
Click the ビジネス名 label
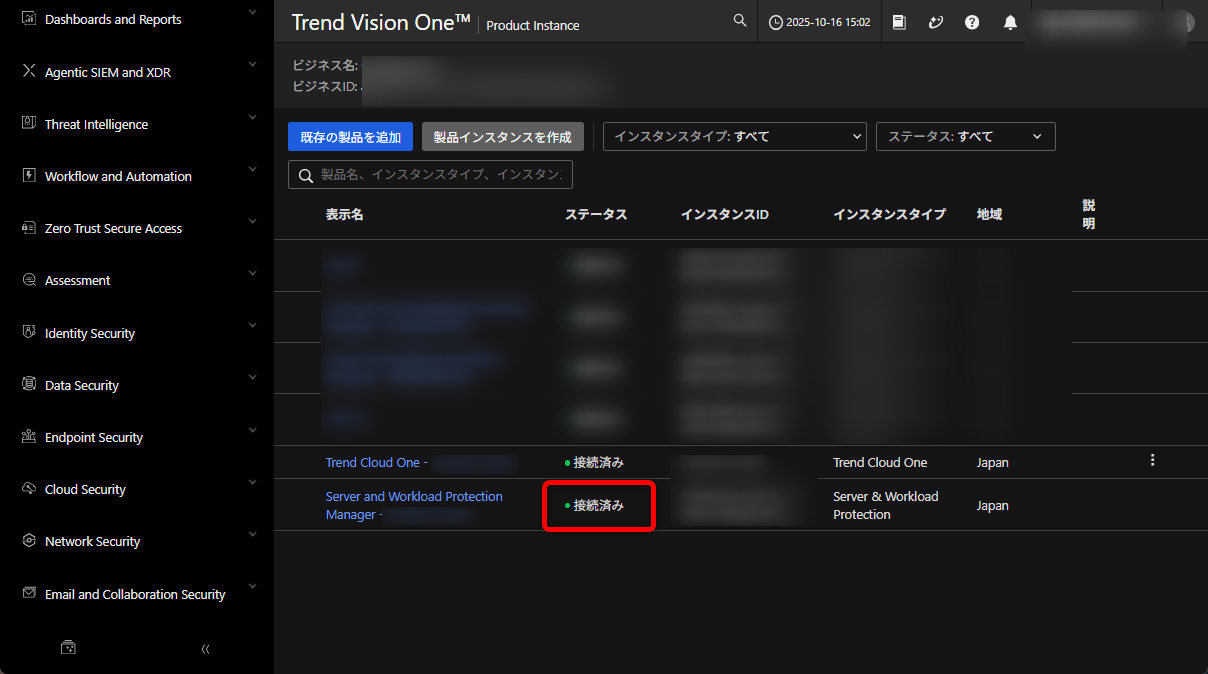coord(325,65)
